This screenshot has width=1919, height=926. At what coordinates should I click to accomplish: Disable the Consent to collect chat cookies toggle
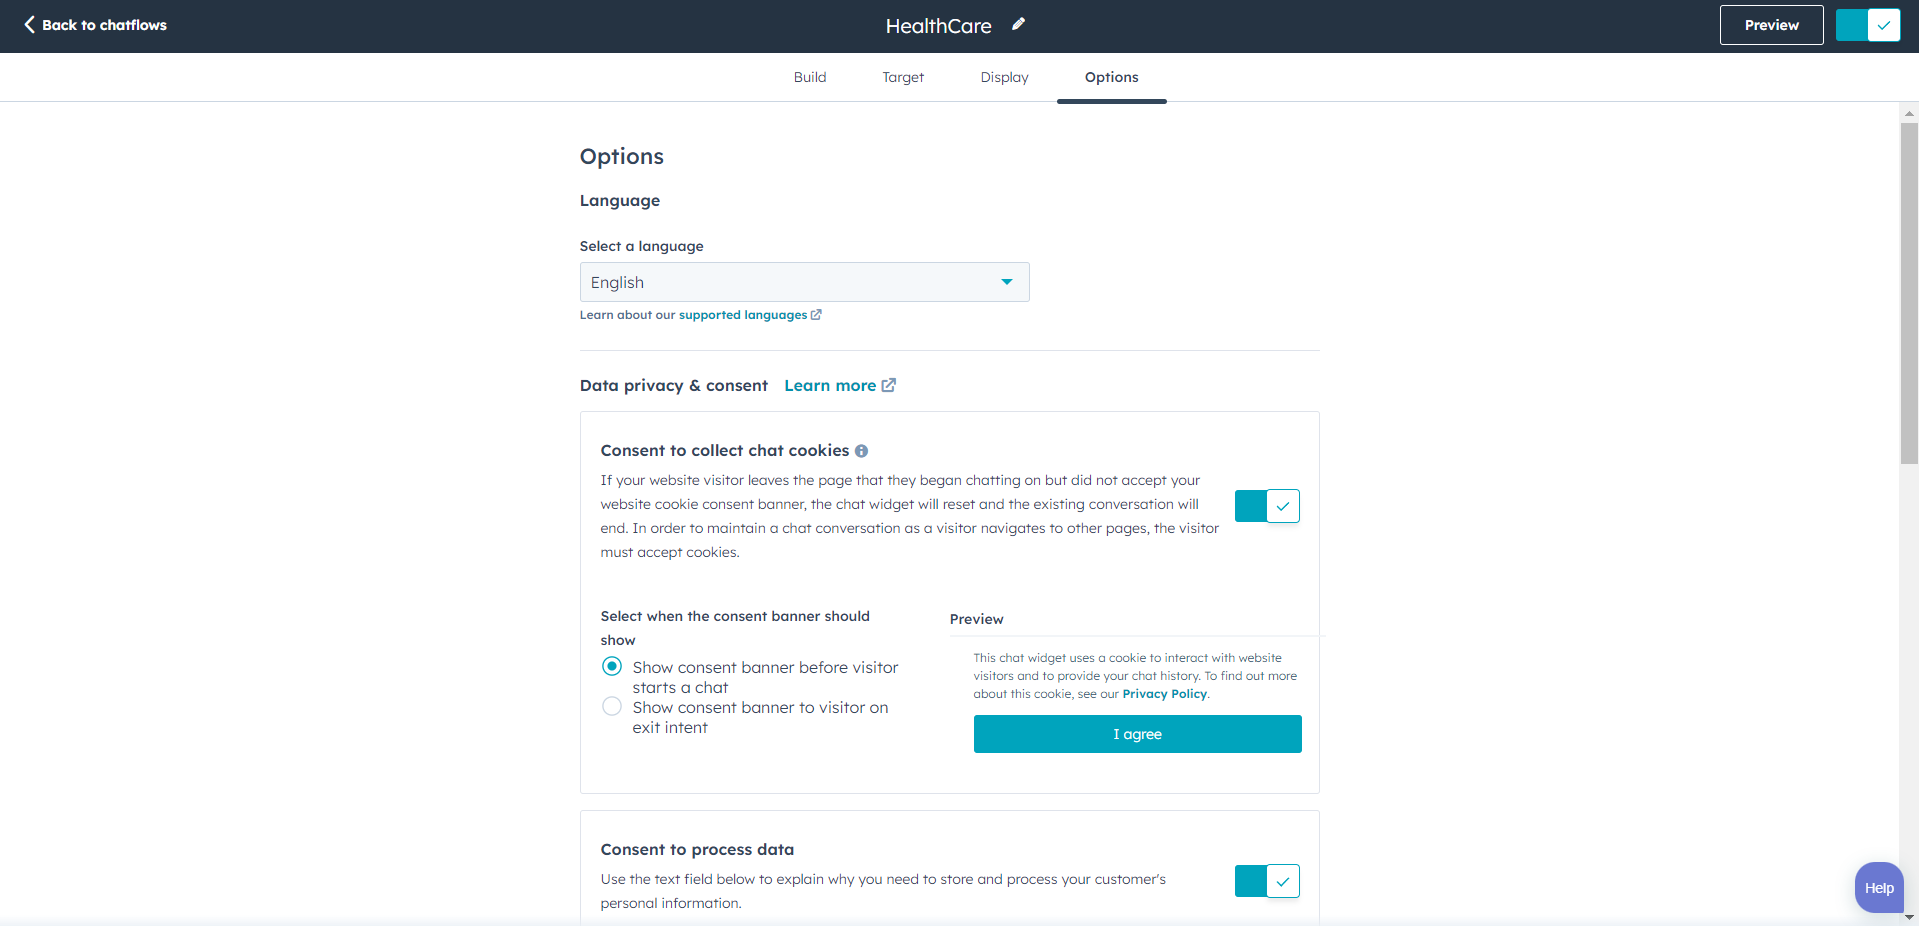click(1267, 506)
